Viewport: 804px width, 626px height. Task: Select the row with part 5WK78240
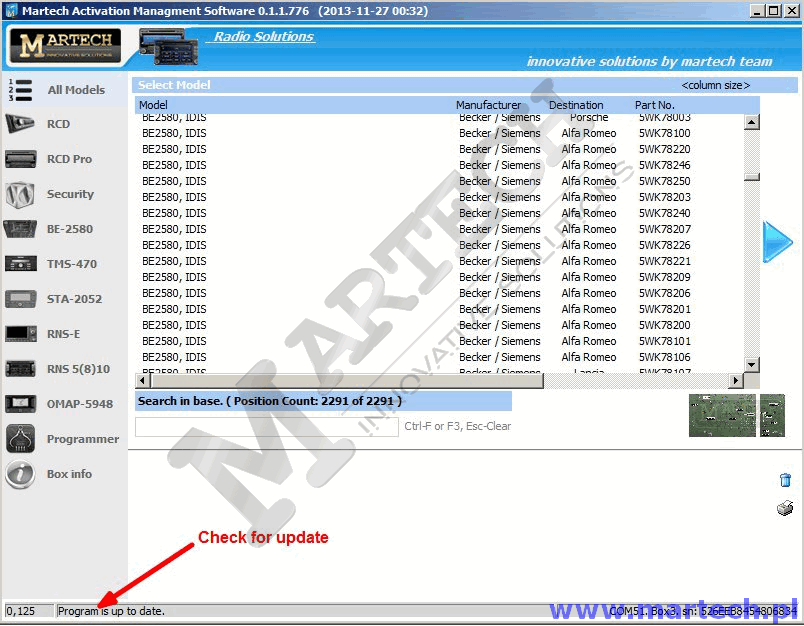pos(441,213)
